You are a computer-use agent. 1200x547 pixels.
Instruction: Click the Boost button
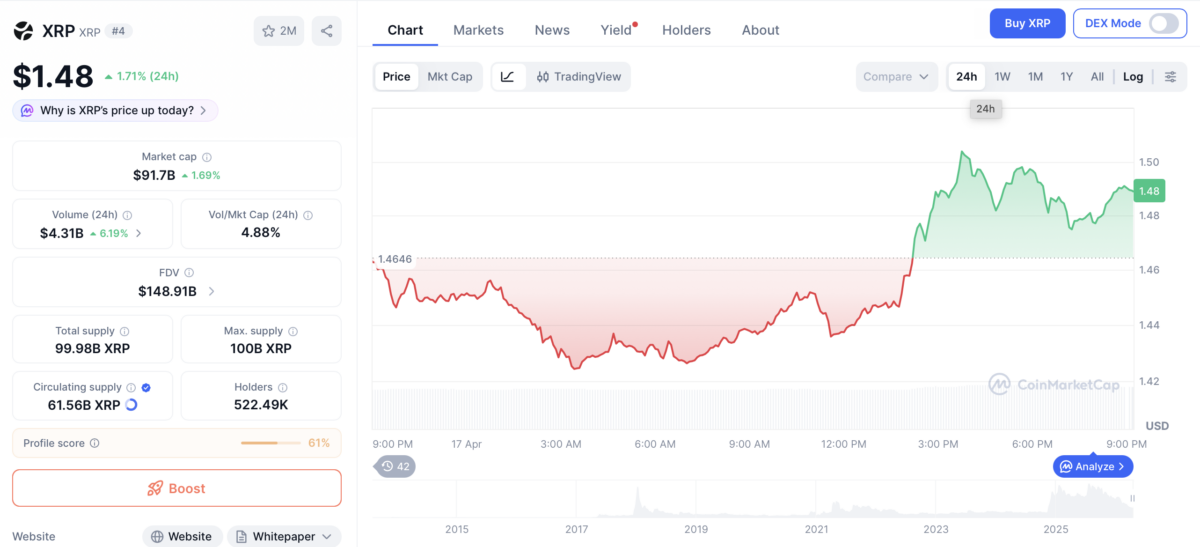pyautogui.click(x=176, y=488)
